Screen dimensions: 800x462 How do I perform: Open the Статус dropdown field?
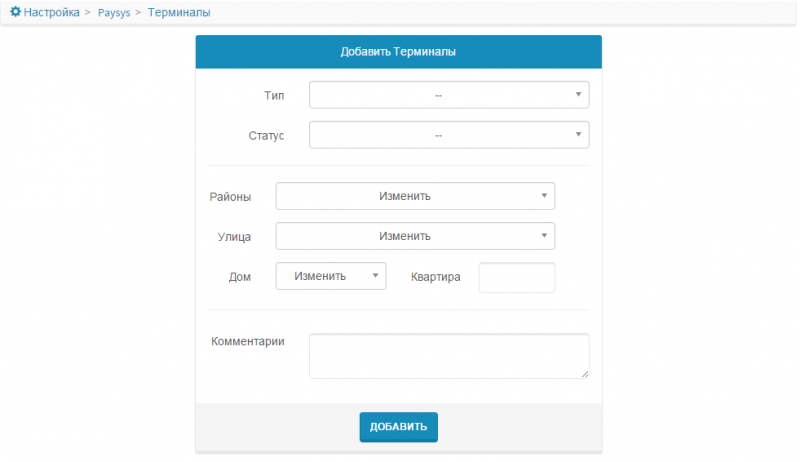449,135
